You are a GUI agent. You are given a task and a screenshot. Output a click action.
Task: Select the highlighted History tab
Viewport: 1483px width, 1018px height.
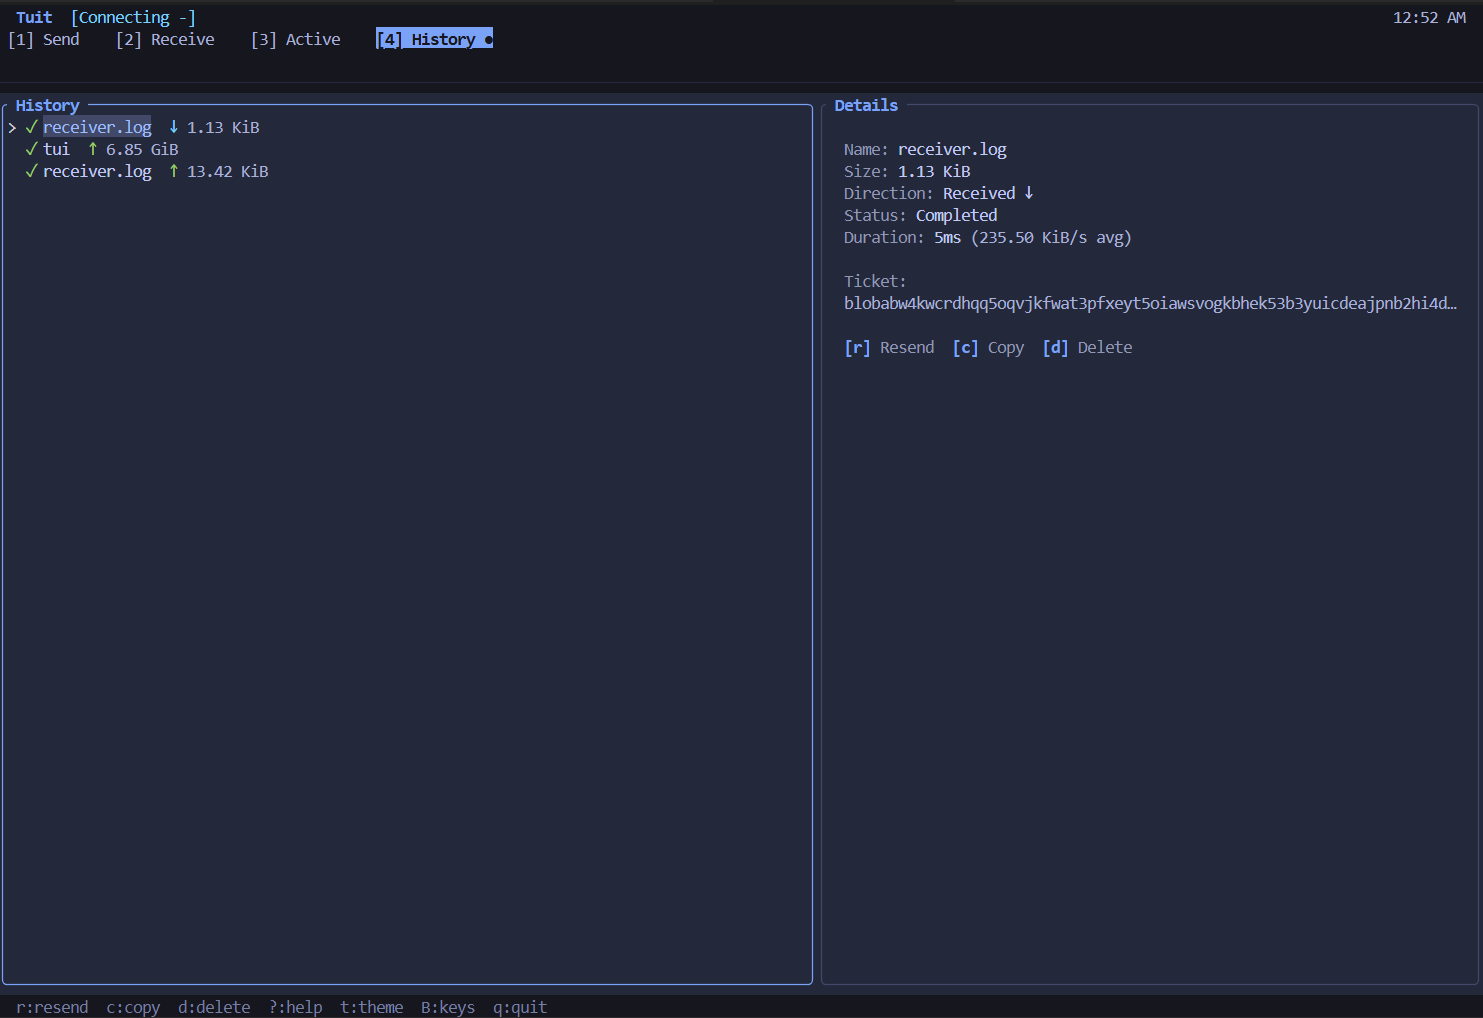coord(432,39)
